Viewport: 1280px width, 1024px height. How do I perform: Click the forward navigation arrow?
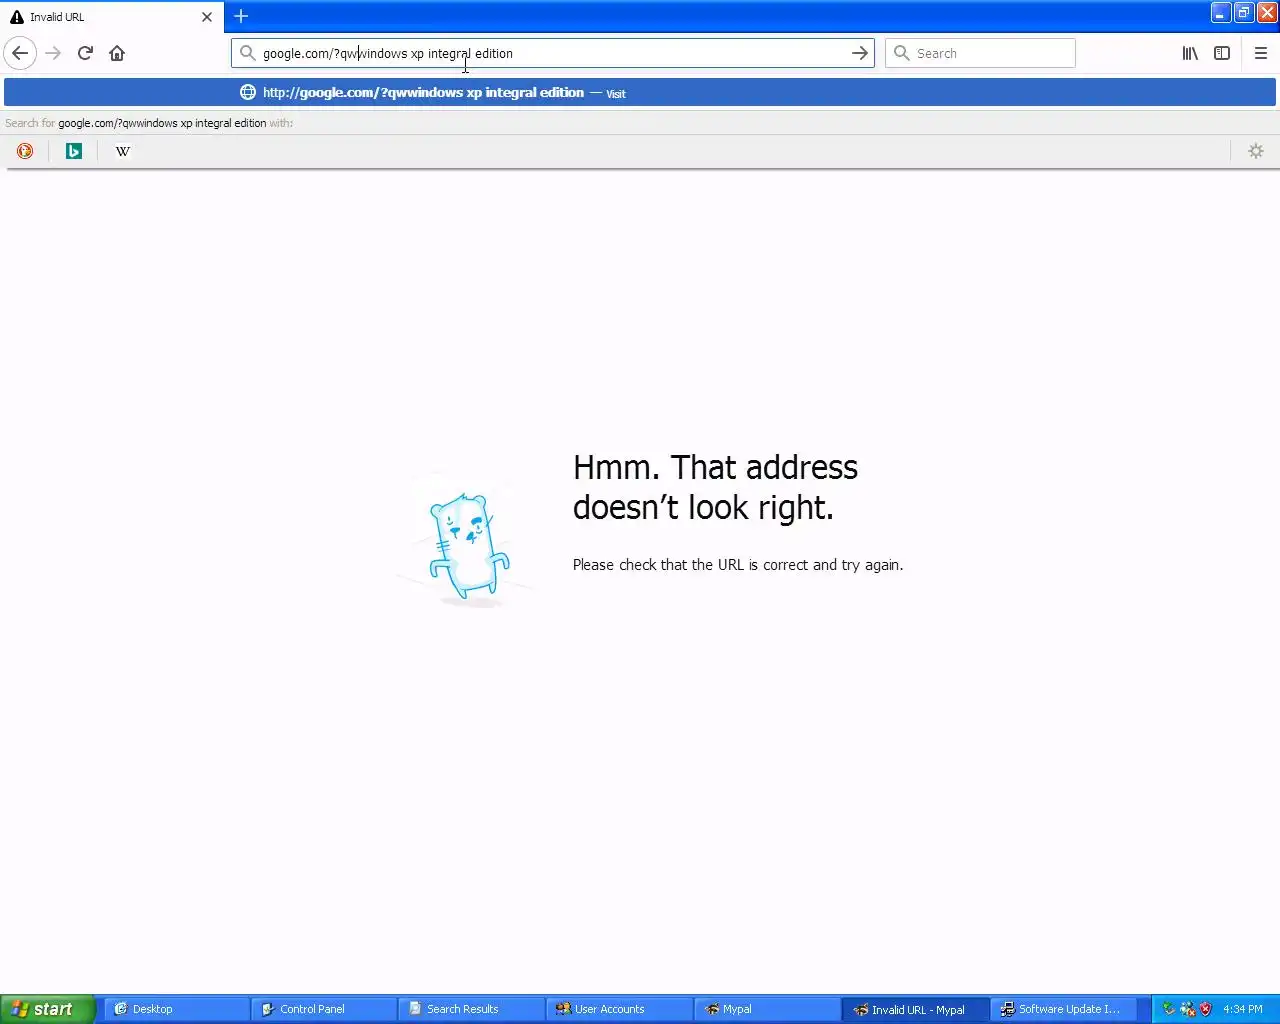(x=53, y=53)
